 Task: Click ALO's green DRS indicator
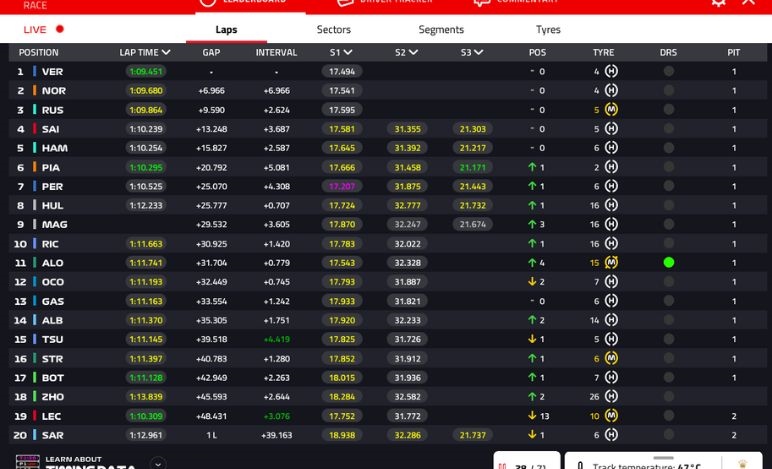[x=668, y=263]
